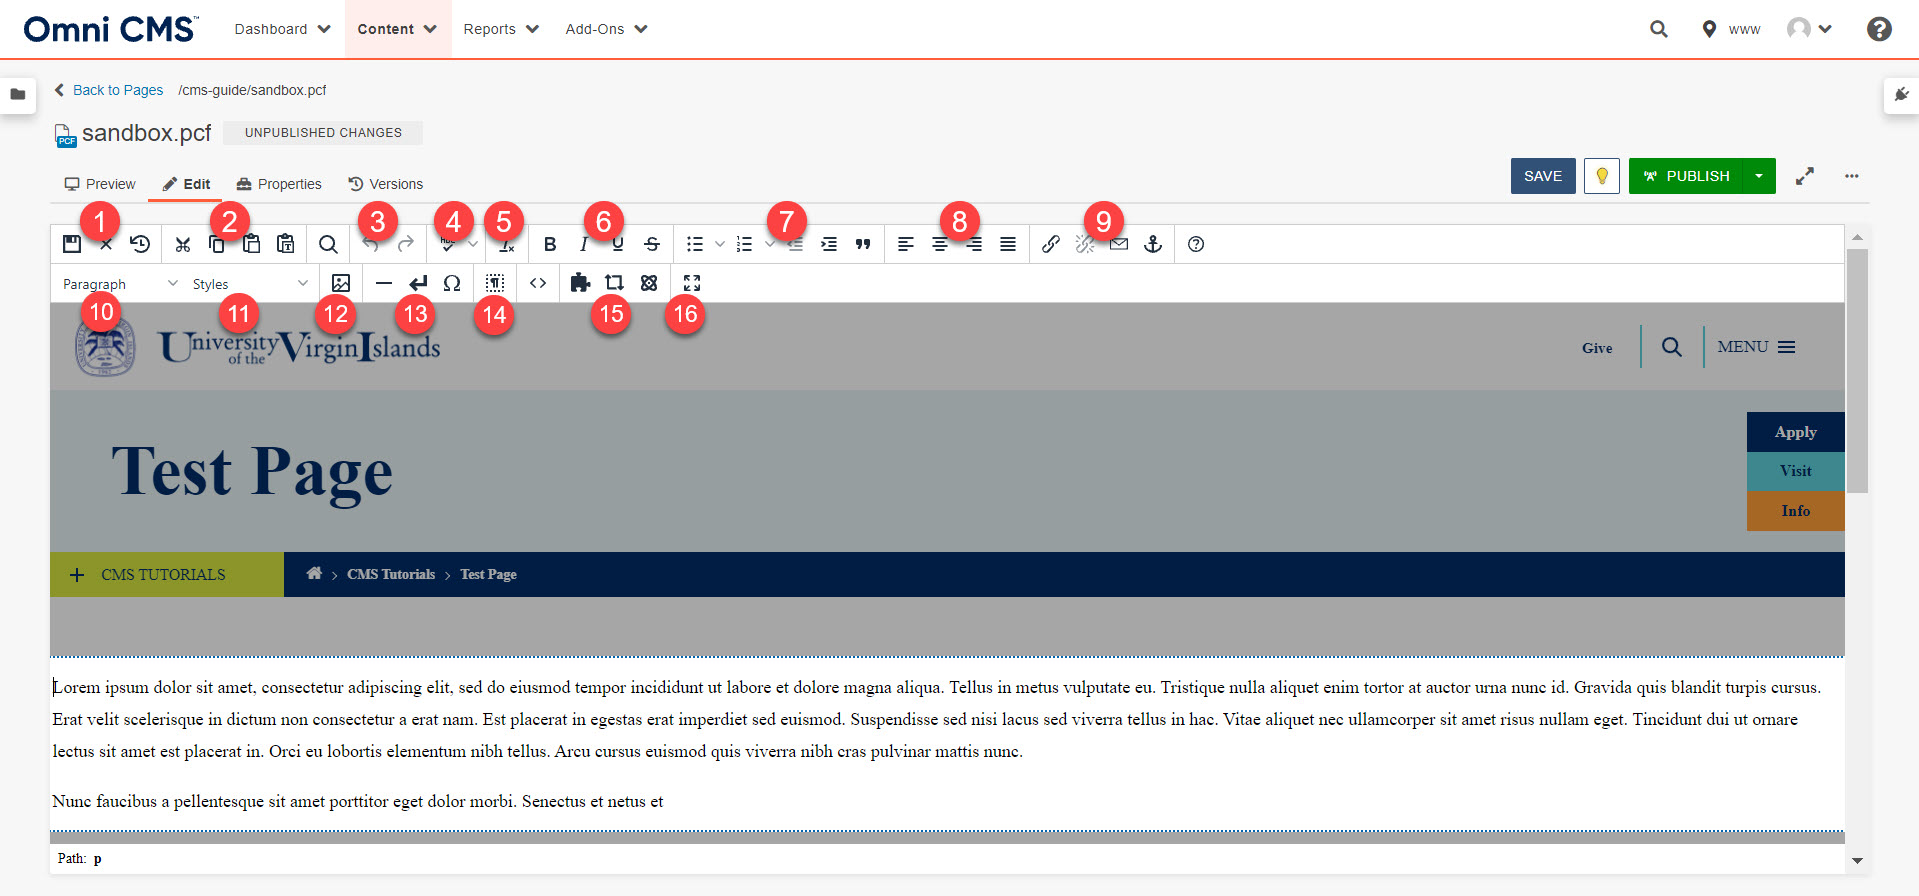Align text left
This screenshot has width=1919, height=896.
click(x=906, y=244)
